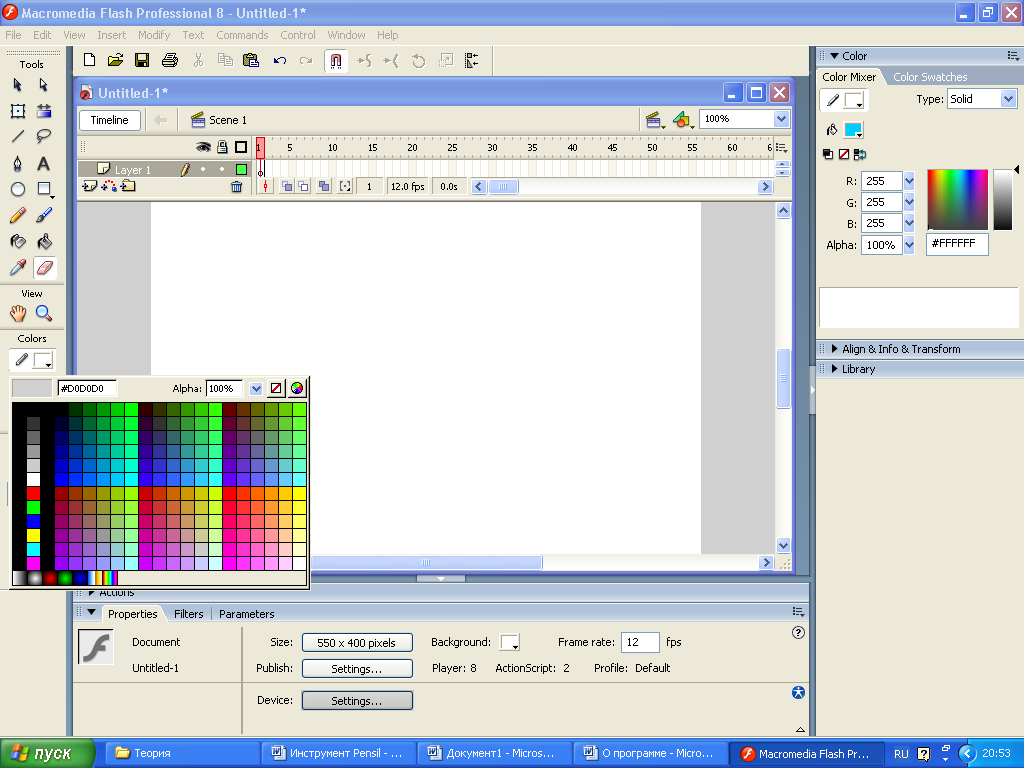Toggle Edit Multiple Frames button
This screenshot has width=1024, height=768.
[323, 187]
